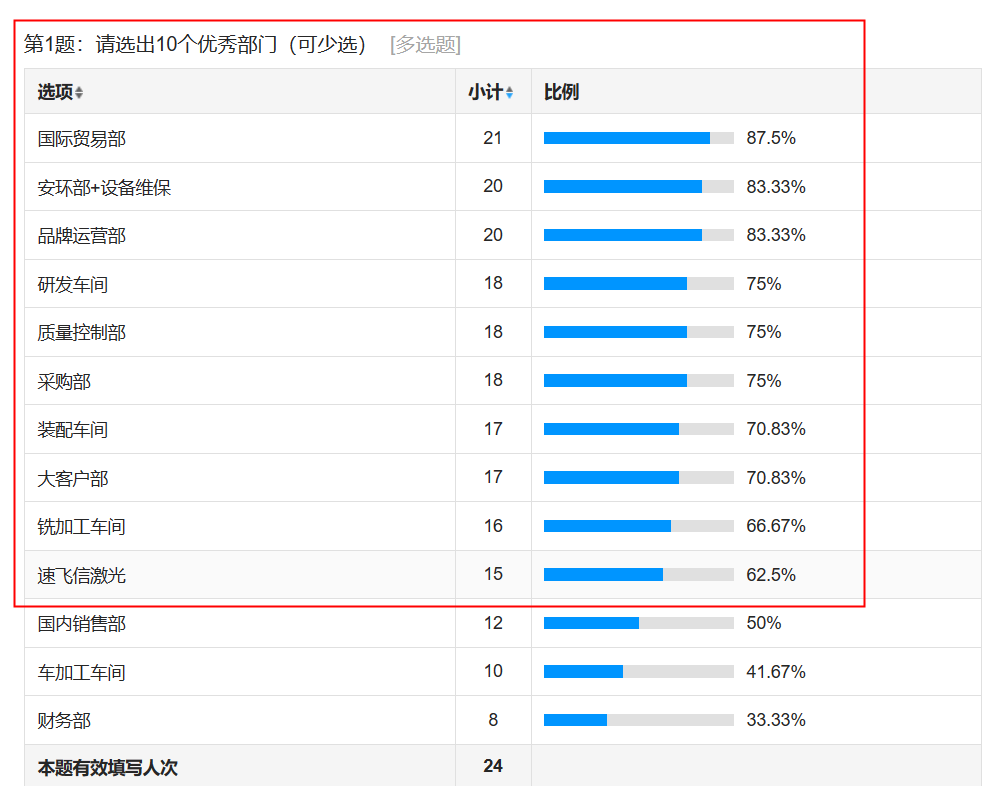
Task: Click the 财务部 33.33% progress bar
Action: coord(638,720)
